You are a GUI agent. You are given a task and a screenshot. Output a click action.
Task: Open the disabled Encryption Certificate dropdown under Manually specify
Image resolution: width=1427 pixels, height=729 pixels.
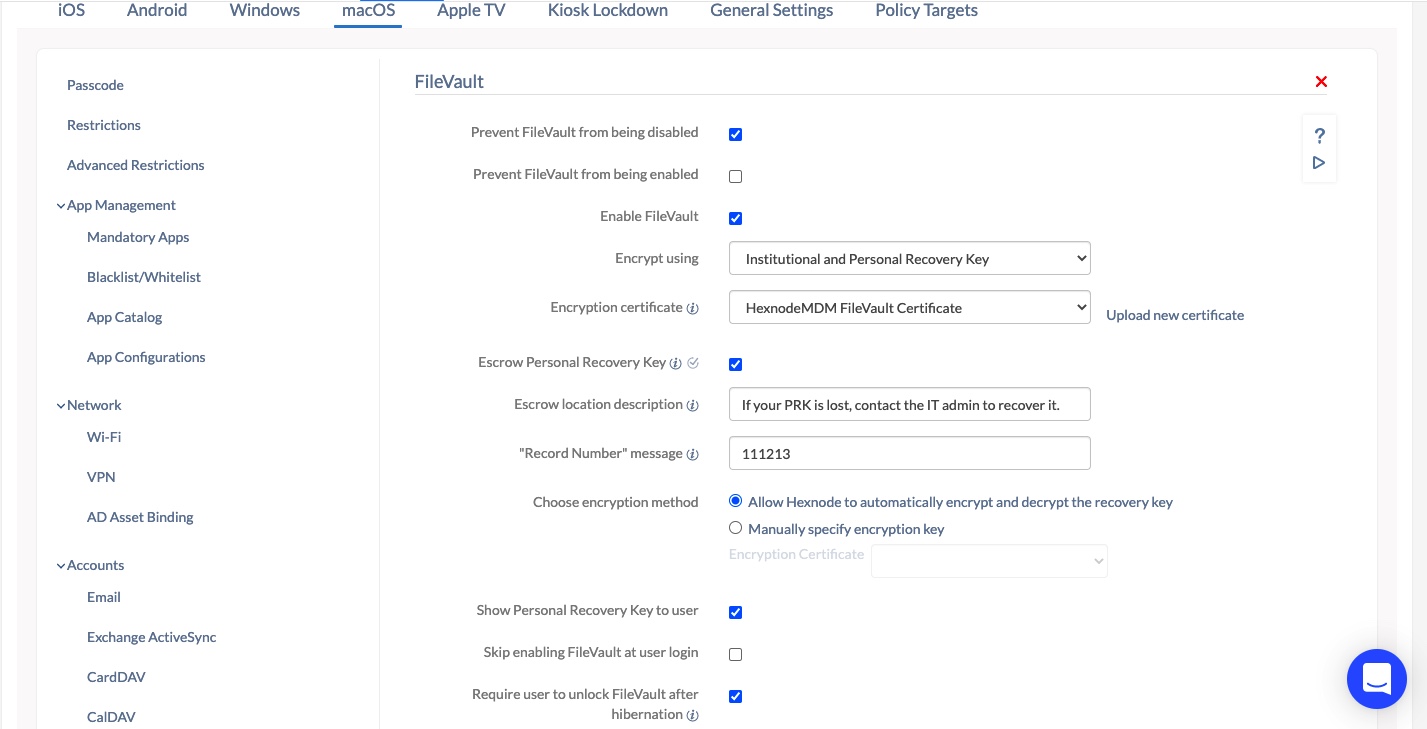[989, 561]
